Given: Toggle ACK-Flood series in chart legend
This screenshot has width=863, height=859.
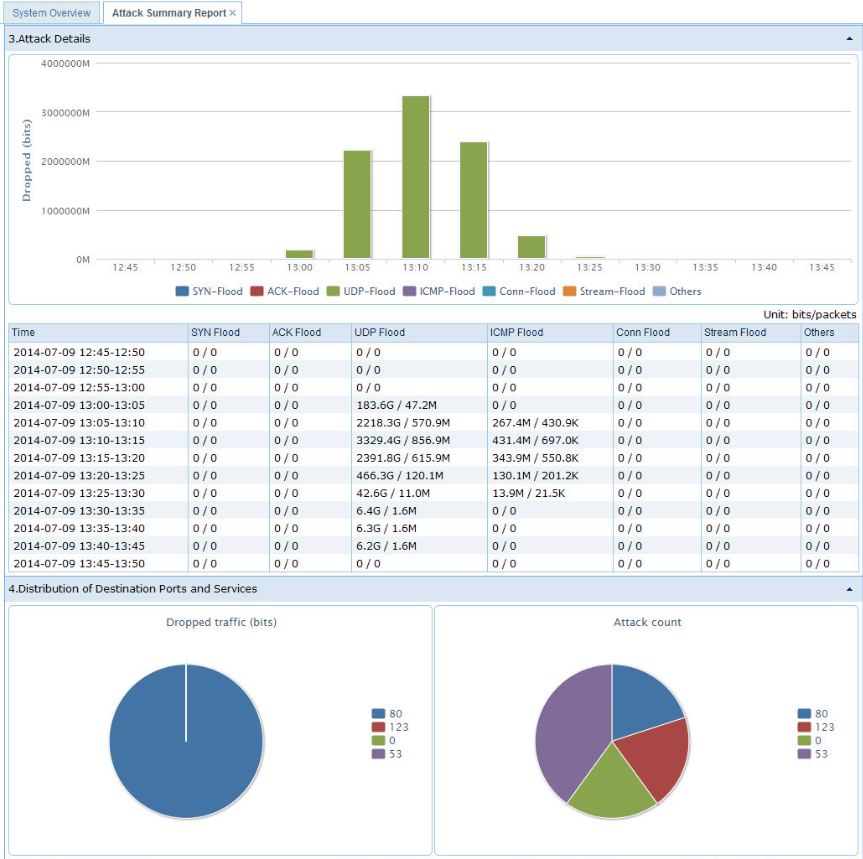Looking at the screenshot, I should pos(285,292).
